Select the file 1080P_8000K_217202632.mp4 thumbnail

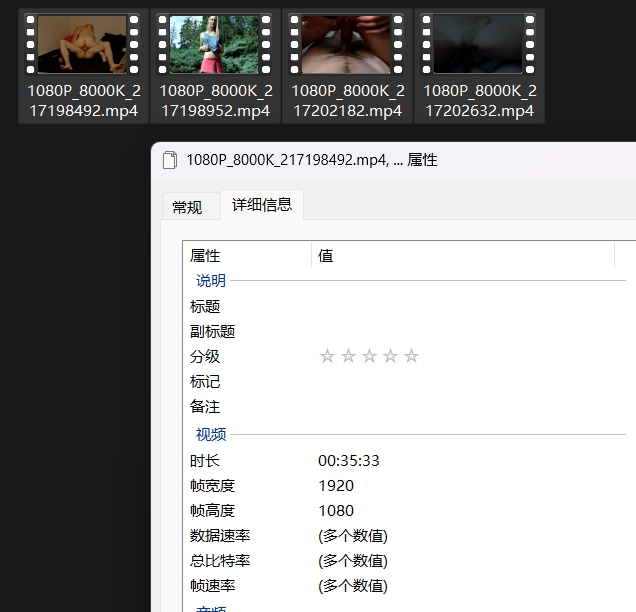point(478,44)
